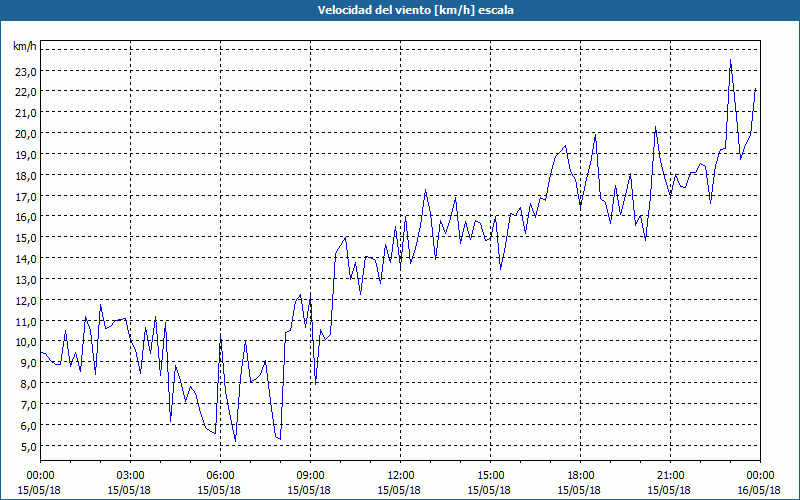The width and height of the screenshot is (800, 500).
Task: Click the 03:00 time label on X axis
Action: [x=130, y=476]
